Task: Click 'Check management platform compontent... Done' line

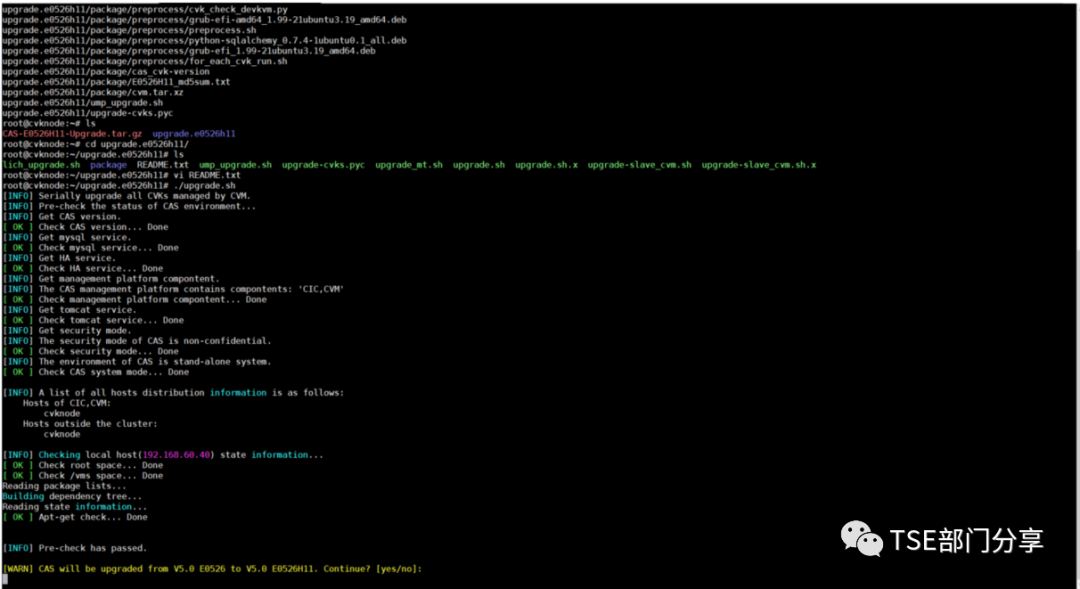Action: pos(134,299)
